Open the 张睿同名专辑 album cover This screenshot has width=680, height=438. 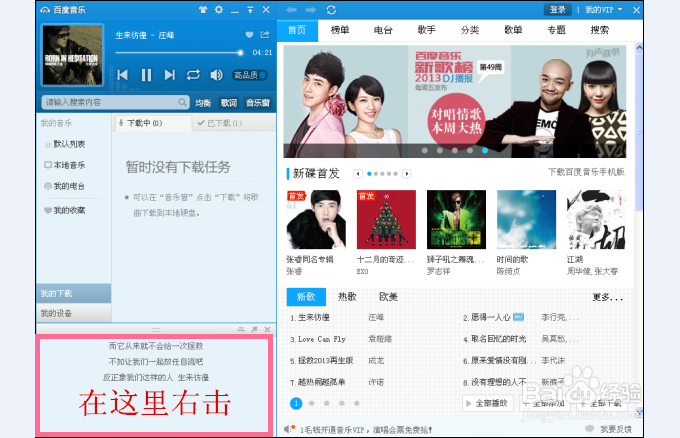(x=316, y=219)
